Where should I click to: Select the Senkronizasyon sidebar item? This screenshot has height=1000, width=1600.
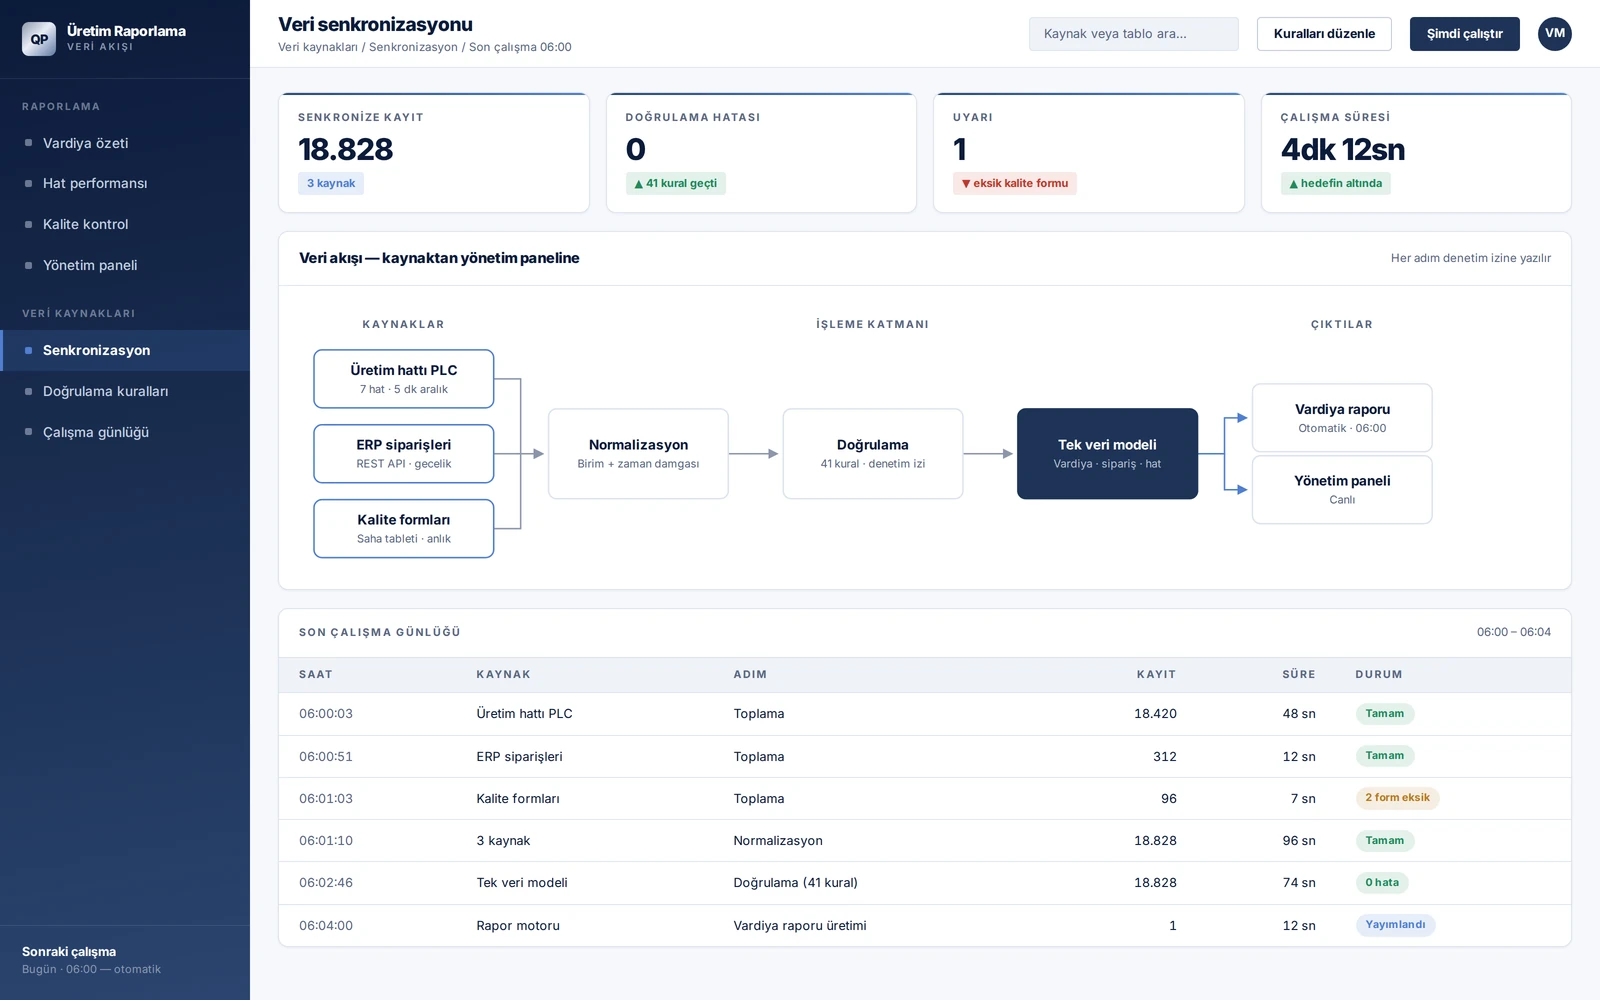pyautogui.click(x=125, y=350)
